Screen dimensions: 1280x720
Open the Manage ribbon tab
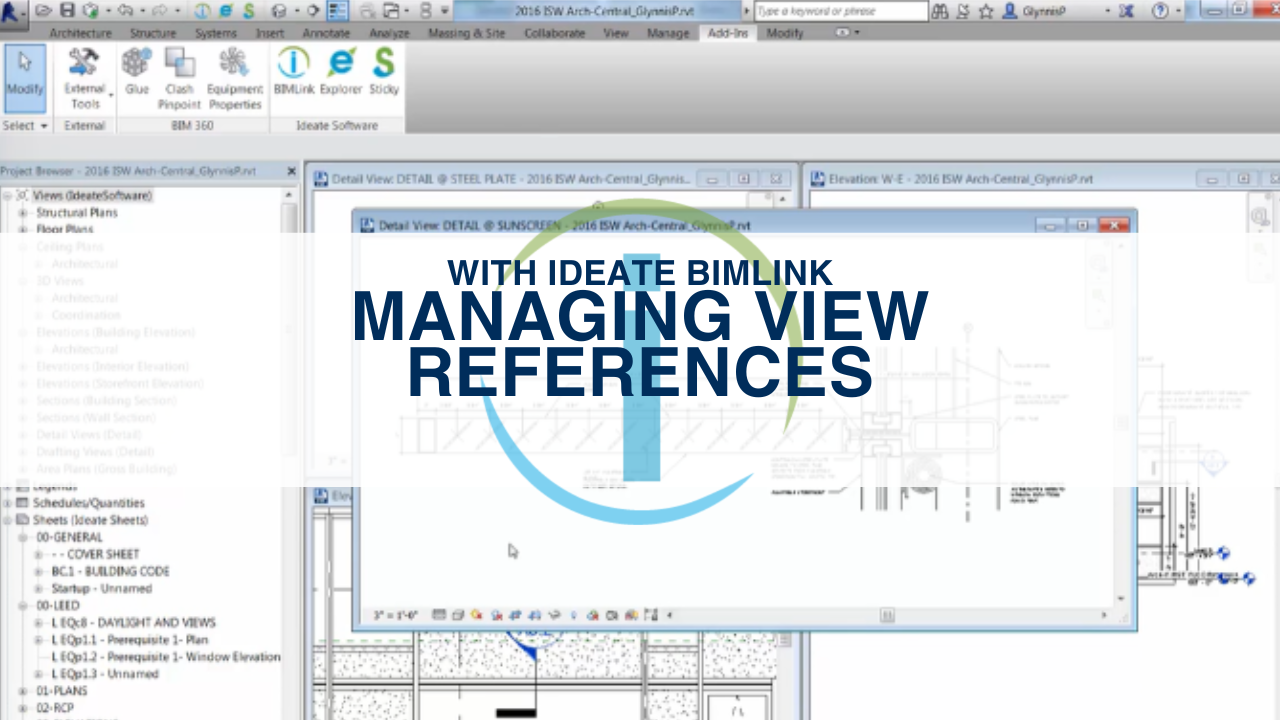tap(668, 33)
